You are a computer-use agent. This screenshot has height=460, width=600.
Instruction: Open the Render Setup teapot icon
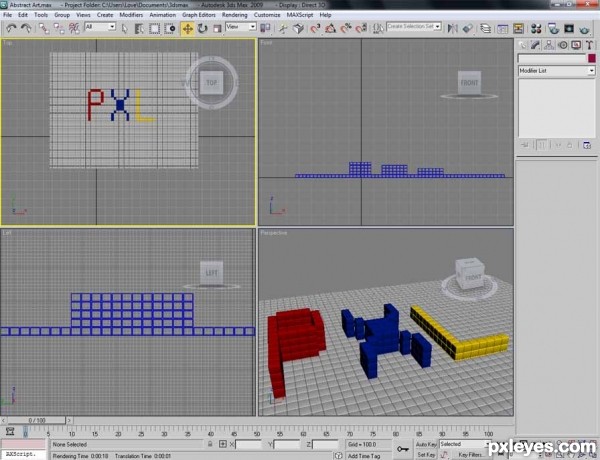tap(553, 28)
